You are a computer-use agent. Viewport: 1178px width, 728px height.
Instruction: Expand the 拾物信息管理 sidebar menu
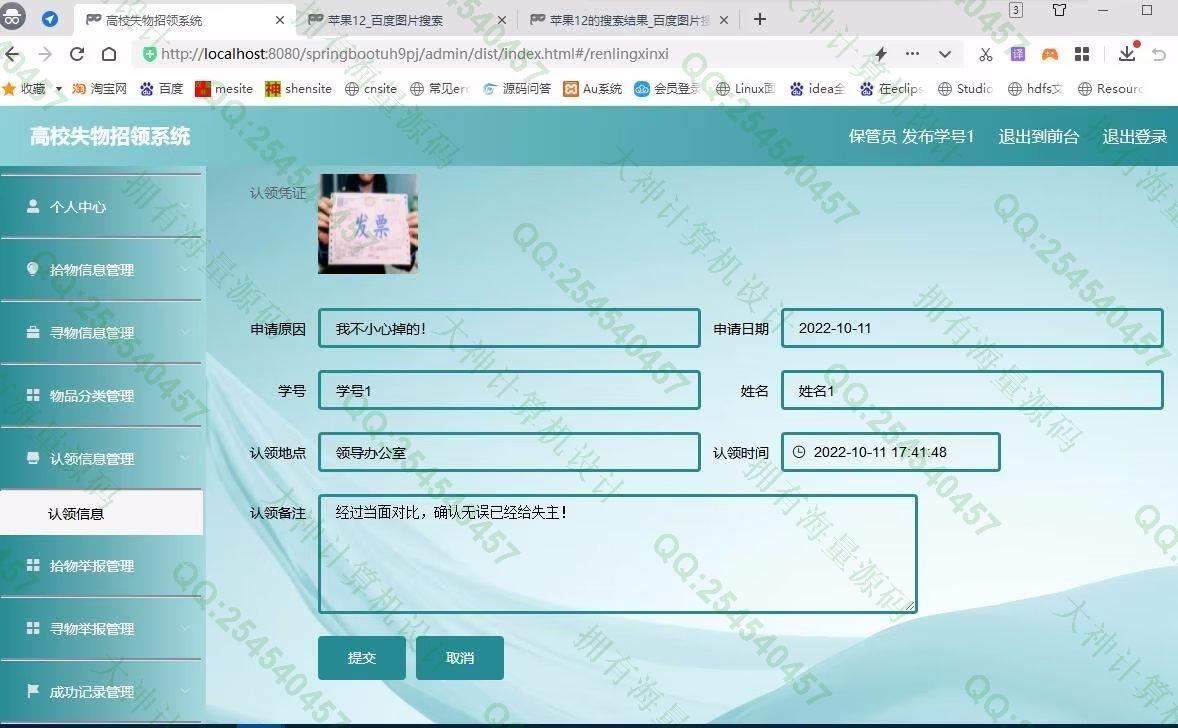pyautogui.click(x=101, y=270)
